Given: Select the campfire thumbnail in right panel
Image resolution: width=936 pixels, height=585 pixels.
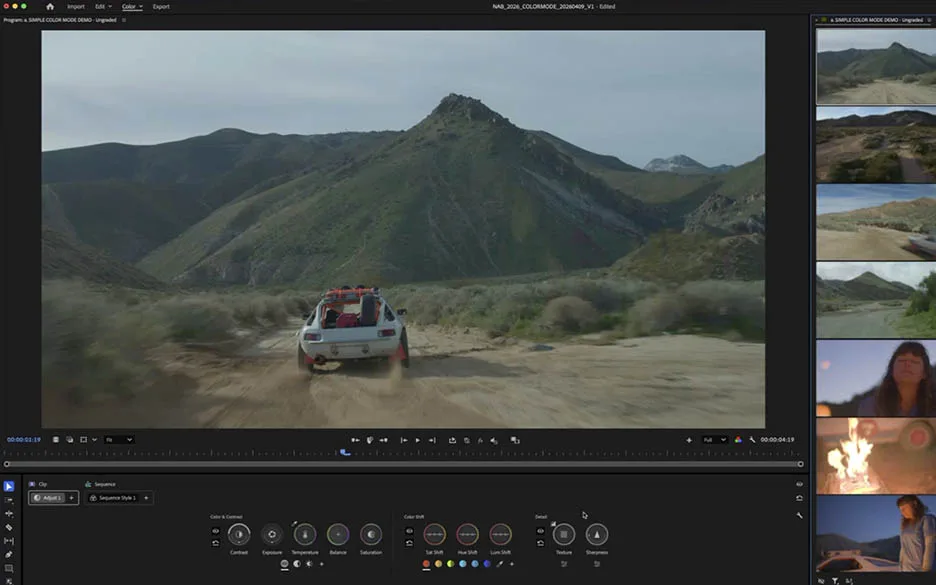Looking at the screenshot, I should pos(876,455).
